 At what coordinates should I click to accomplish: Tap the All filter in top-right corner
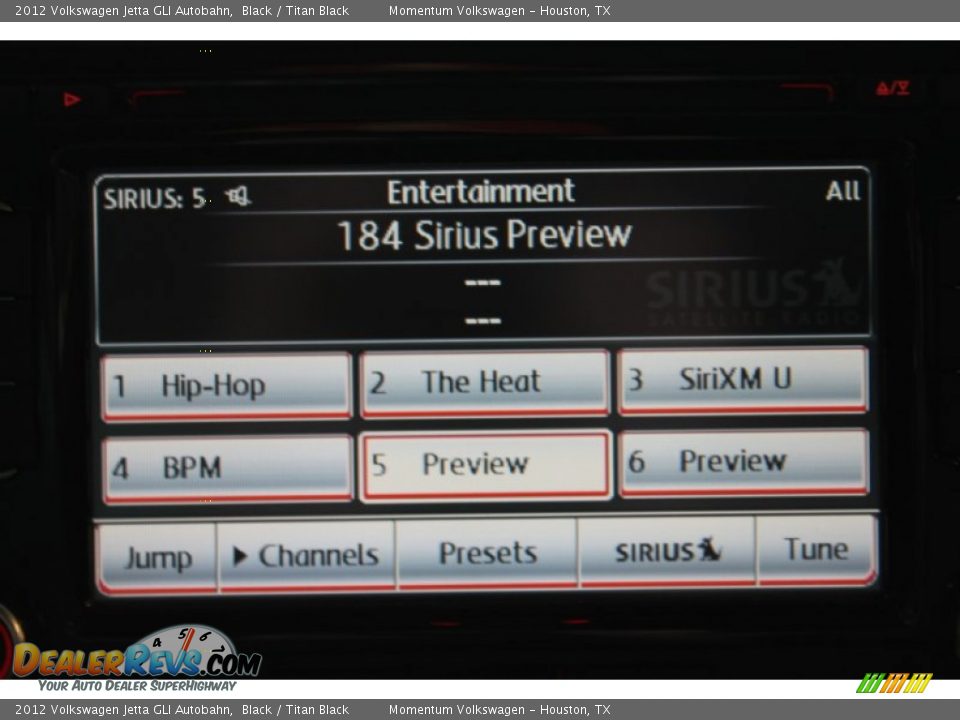[x=842, y=191]
